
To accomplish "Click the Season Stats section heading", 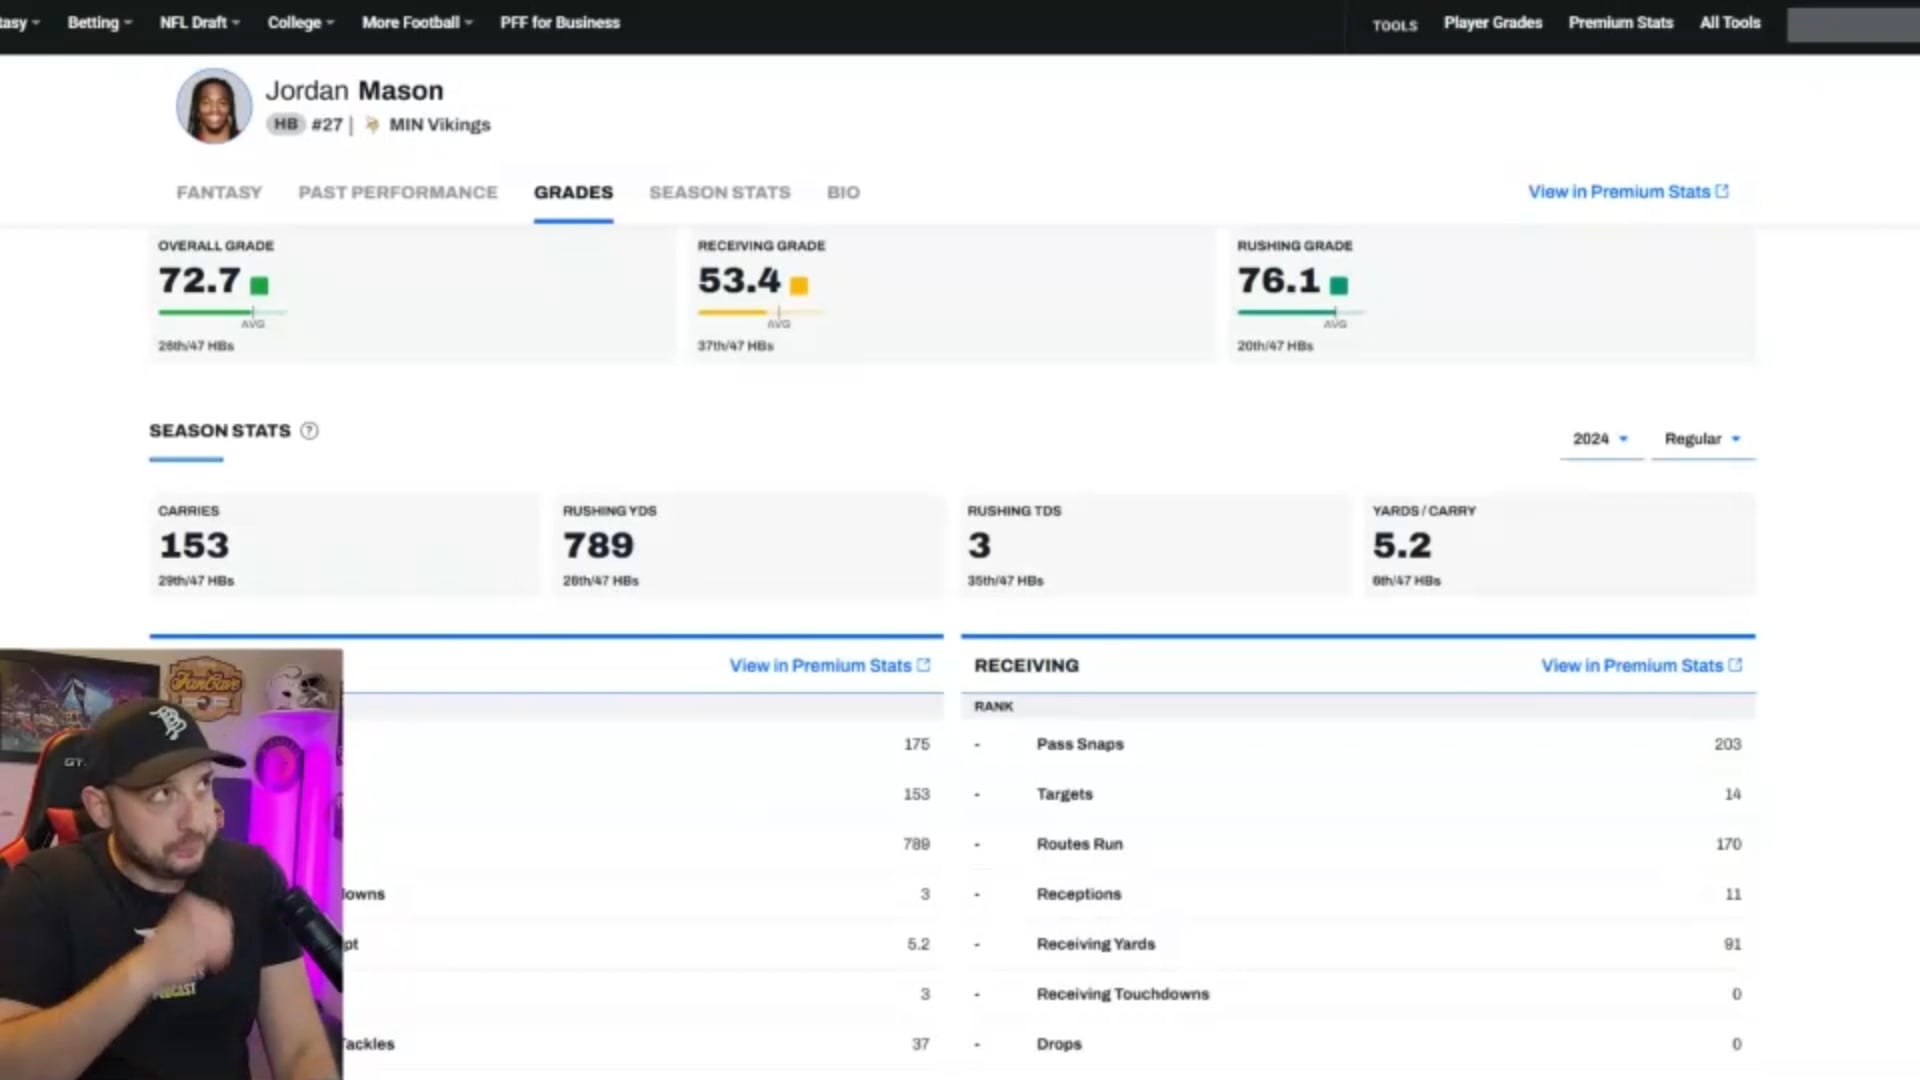I will (x=220, y=431).
